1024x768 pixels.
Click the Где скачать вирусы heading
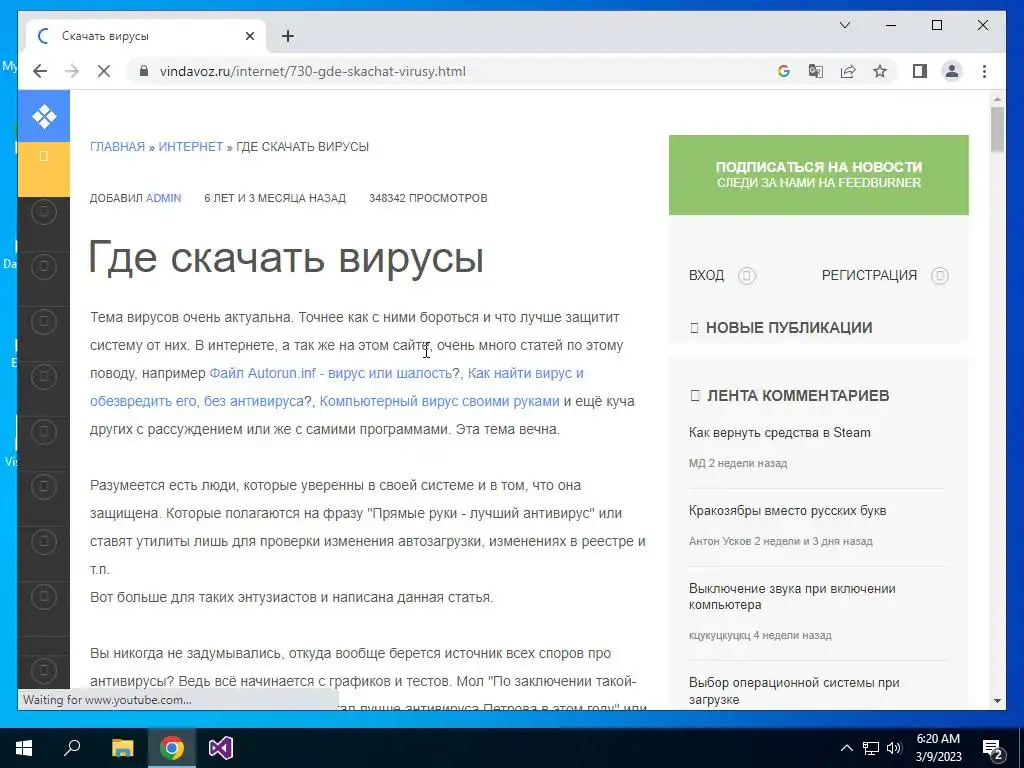pyautogui.click(x=286, y=257)
